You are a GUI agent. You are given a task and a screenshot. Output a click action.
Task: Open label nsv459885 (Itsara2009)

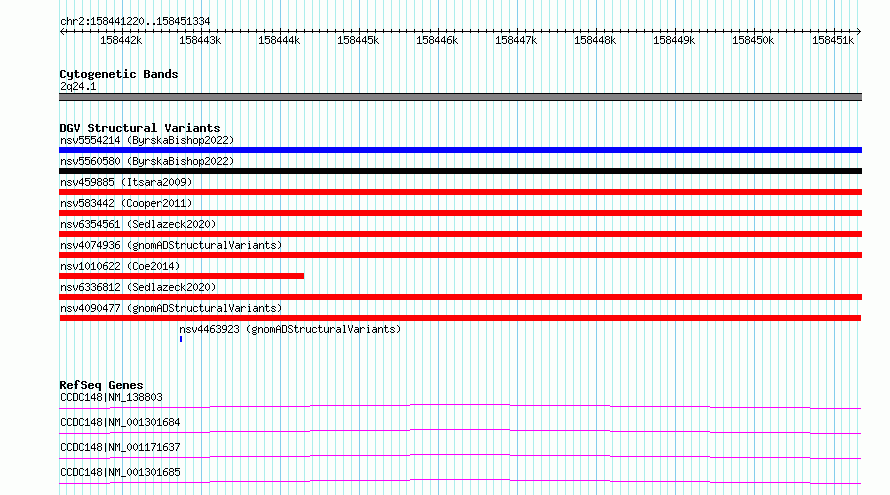click(x=126, y=182)
